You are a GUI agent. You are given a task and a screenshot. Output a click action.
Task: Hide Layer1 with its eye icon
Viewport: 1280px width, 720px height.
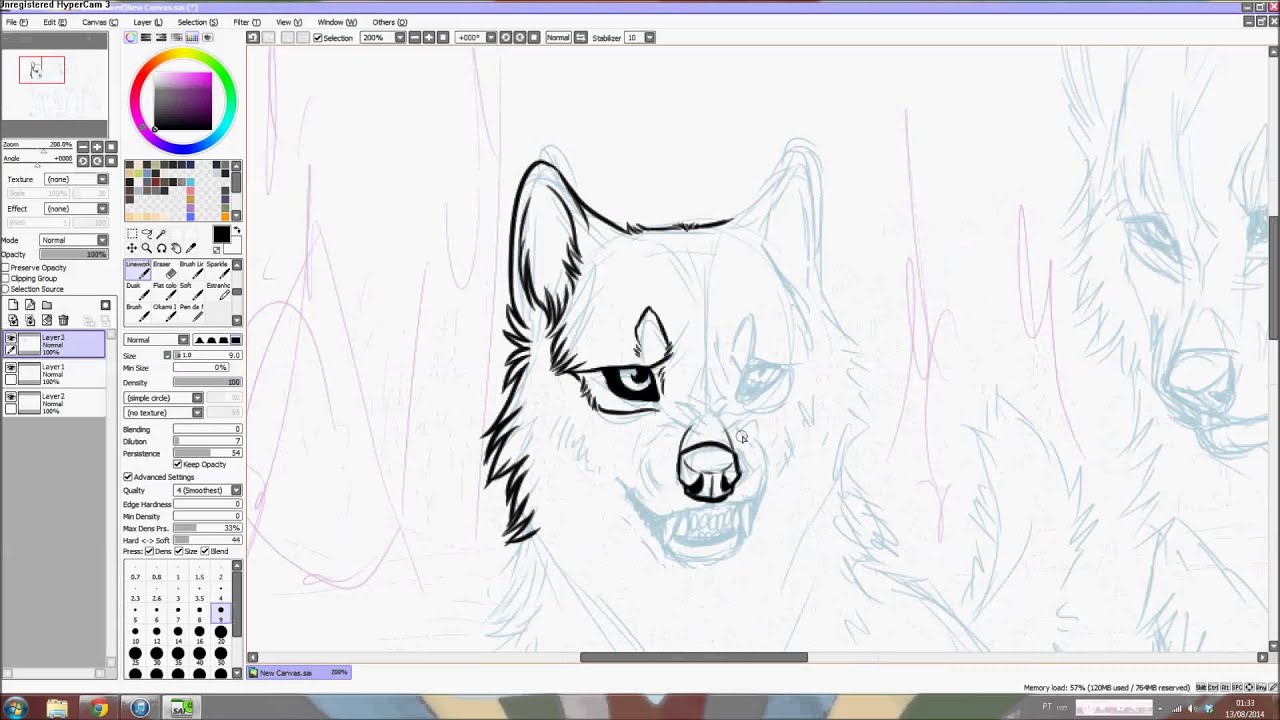[x=11, y=368]
